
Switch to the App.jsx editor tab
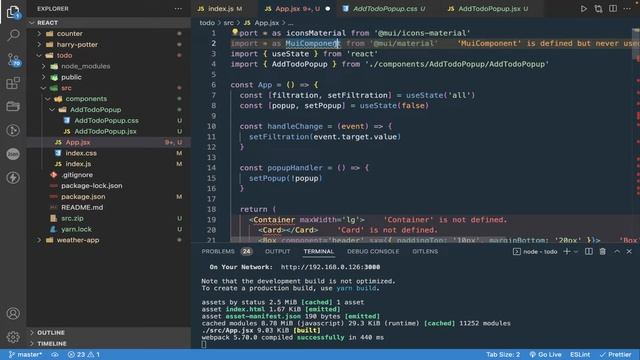(297, 9)
